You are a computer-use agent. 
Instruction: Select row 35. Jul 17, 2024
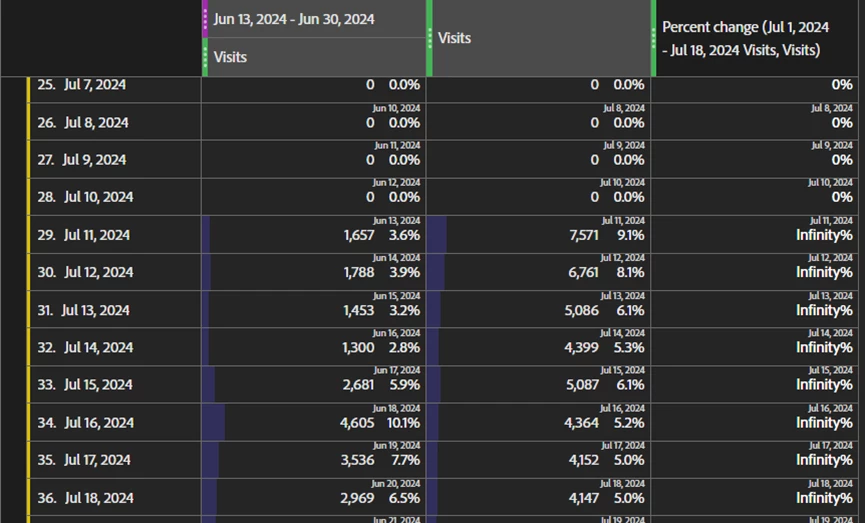pyautogui.click(x=115, y=460)
